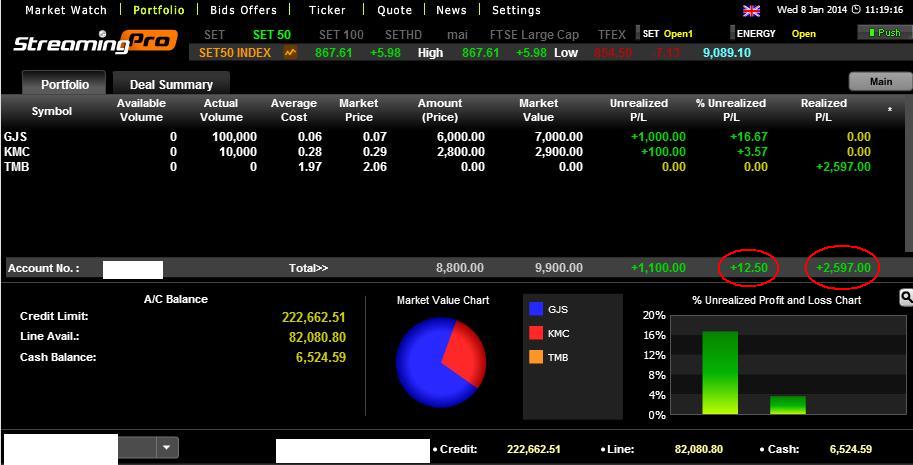Image resolution: width=913 pixels, height=465 pixels.
Task: Click total market value 9,900.00
Action: 558,268
